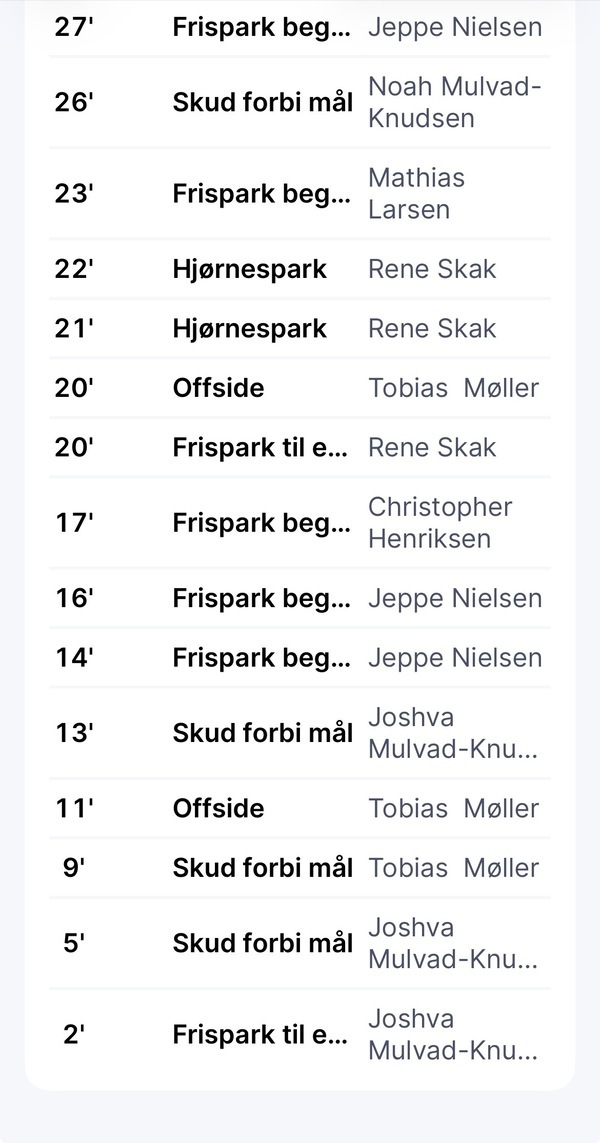Select the 21' Hjørnespark event

pos(249,329)
